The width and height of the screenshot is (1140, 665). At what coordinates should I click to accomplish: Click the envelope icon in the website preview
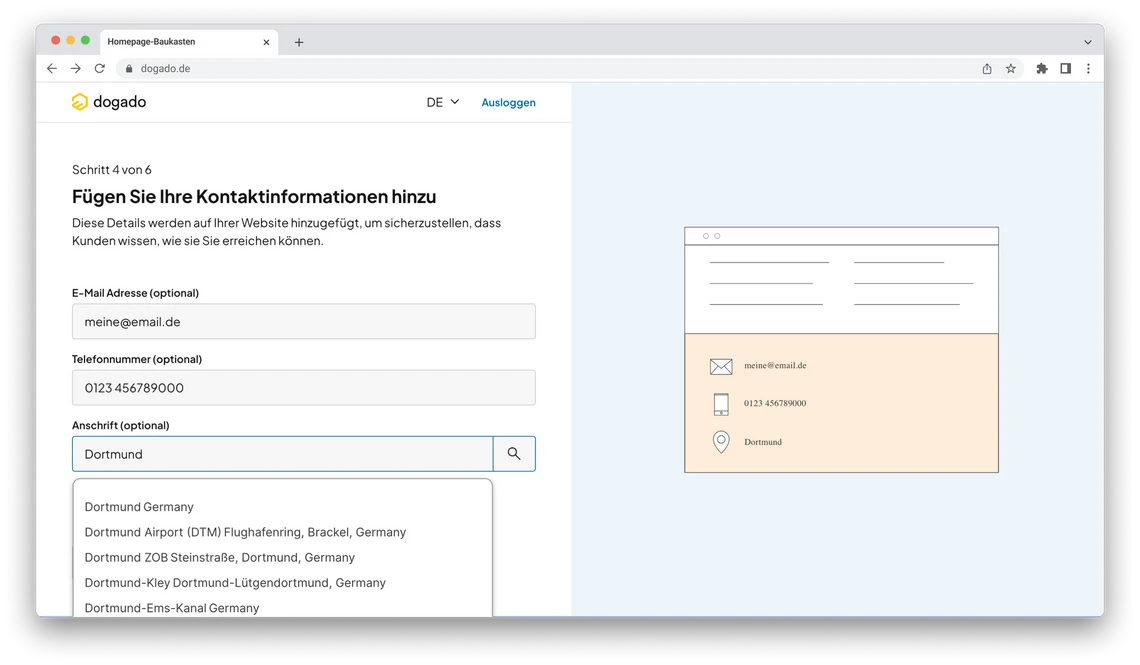tap(721, 366)
